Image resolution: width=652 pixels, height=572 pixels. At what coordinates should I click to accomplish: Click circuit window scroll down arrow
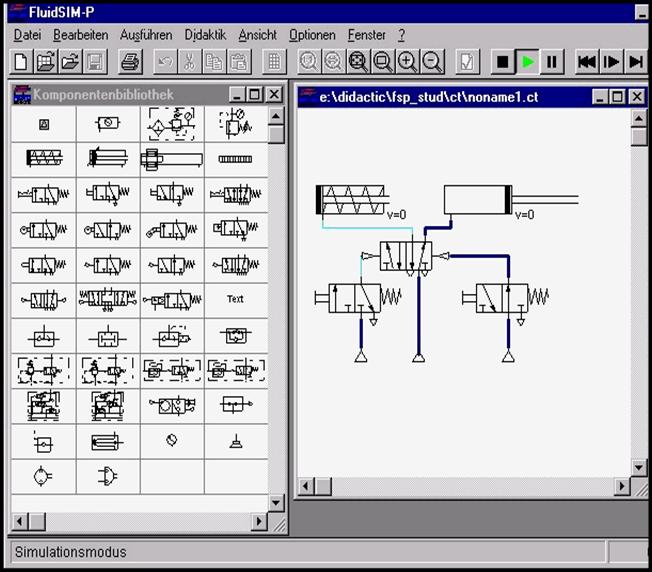639,467
